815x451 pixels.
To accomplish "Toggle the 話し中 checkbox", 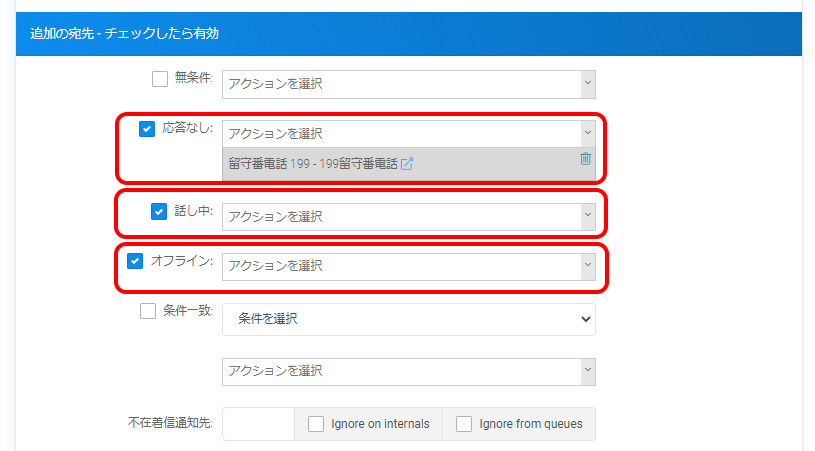I will pos(158,211).
